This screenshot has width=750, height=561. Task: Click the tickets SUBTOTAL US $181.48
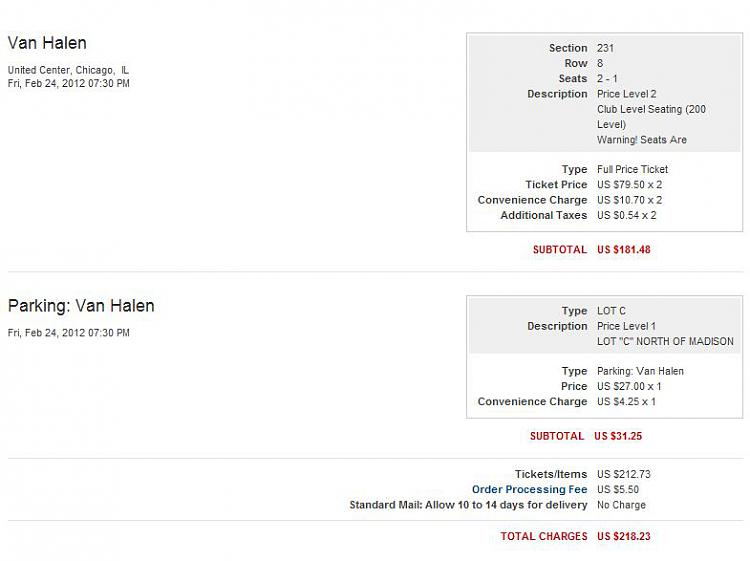[x=624, y=250]
